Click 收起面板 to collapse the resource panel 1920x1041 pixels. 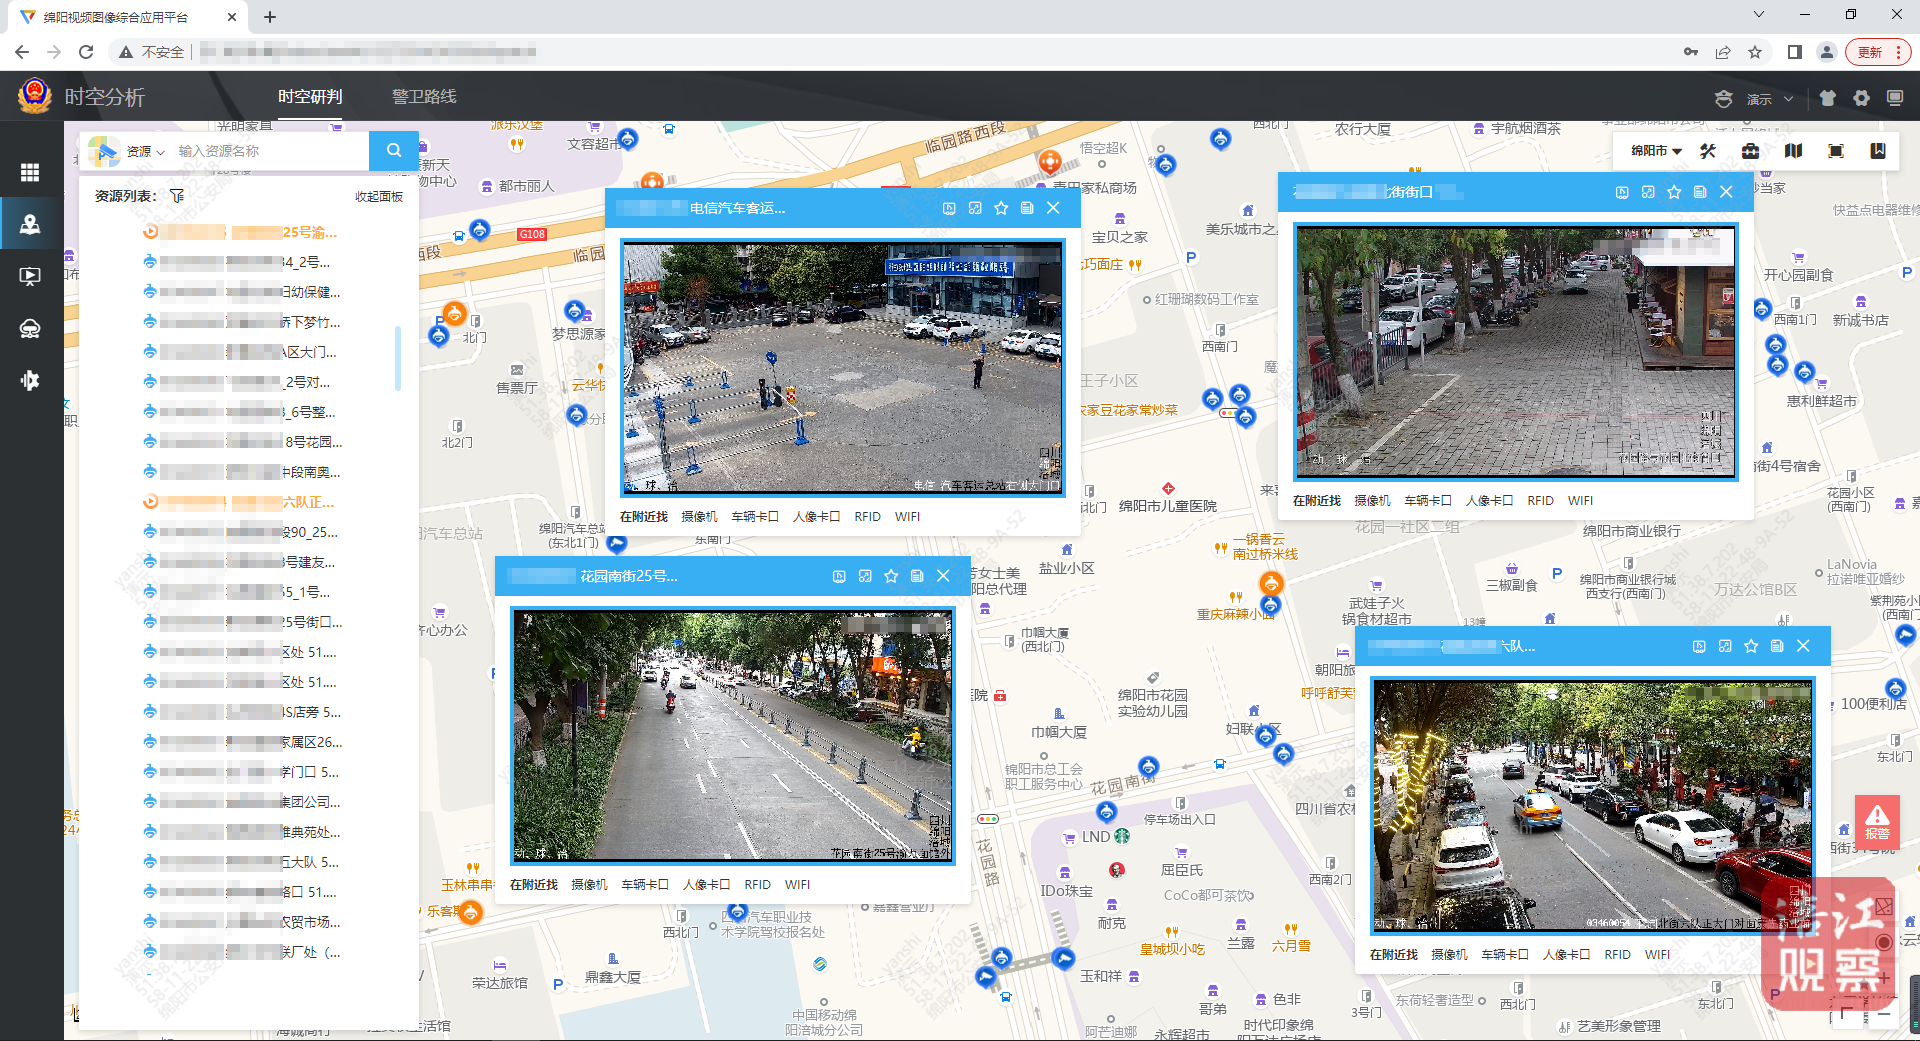tap(379, 197)
